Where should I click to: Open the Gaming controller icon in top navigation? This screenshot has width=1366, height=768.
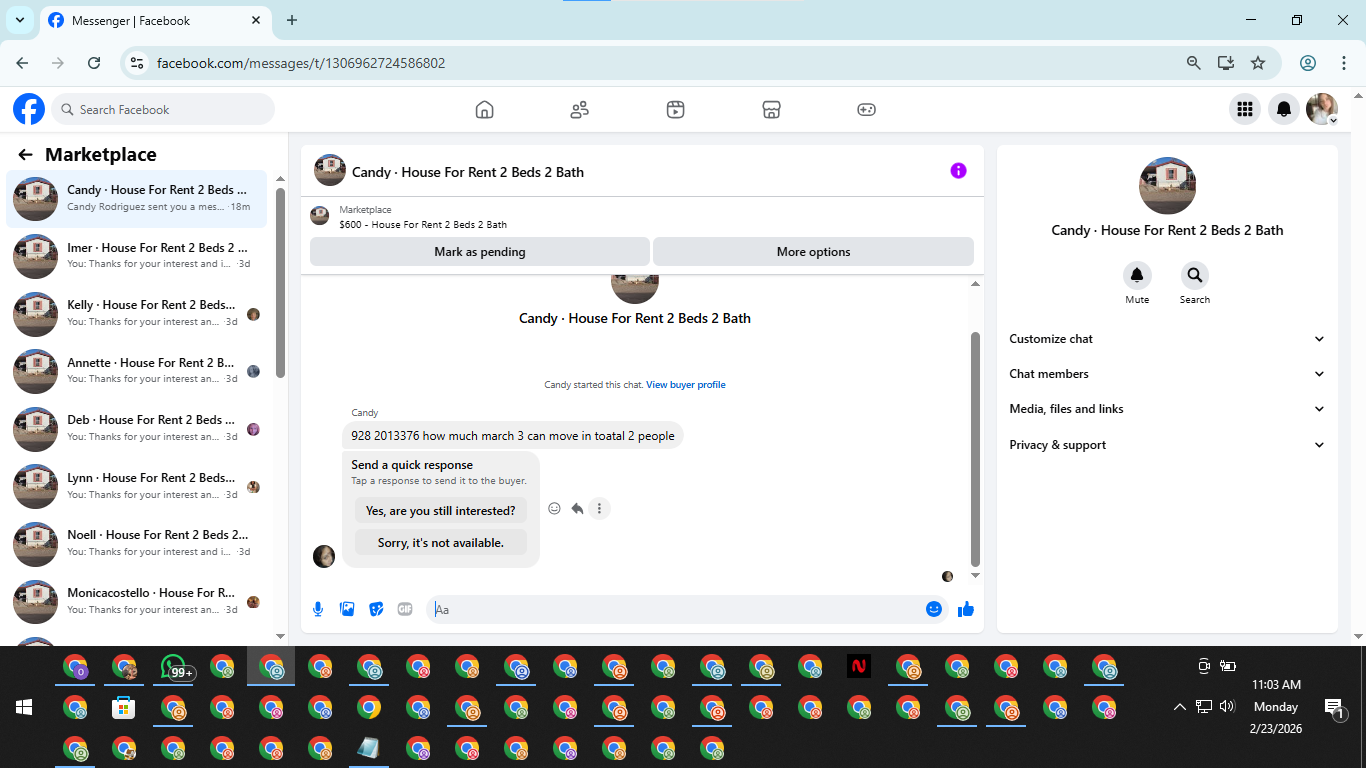click(867, 110)
